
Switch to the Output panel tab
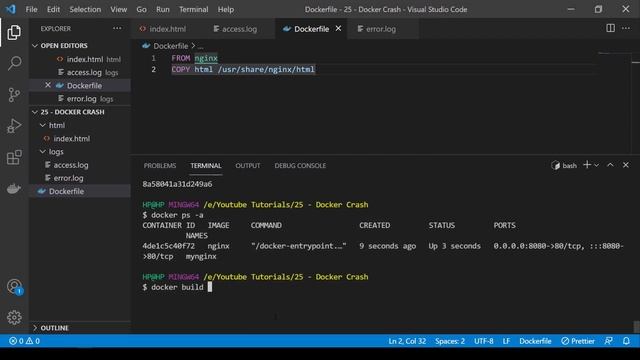(247, 165)
